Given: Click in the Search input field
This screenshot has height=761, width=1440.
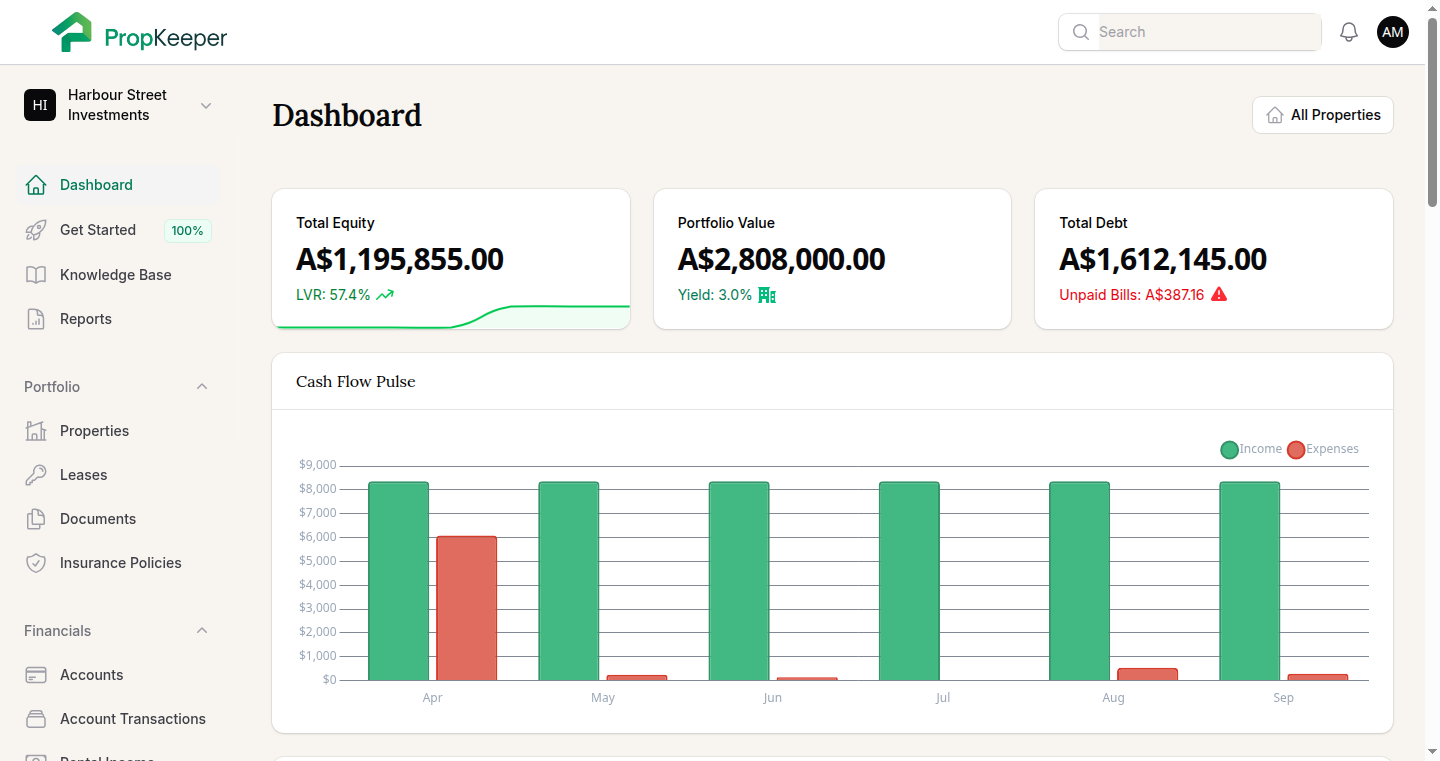Looking at the screenshot, I should pos(1208,32).
